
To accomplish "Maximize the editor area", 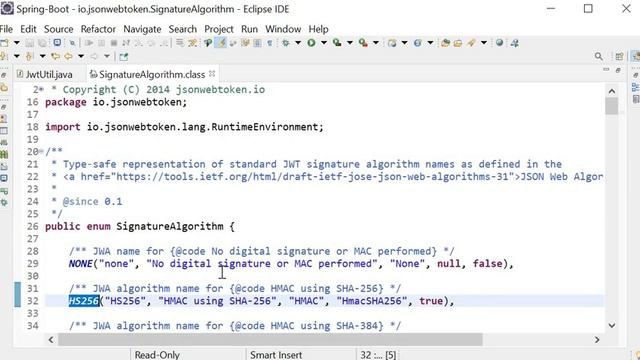I will 618,70.
